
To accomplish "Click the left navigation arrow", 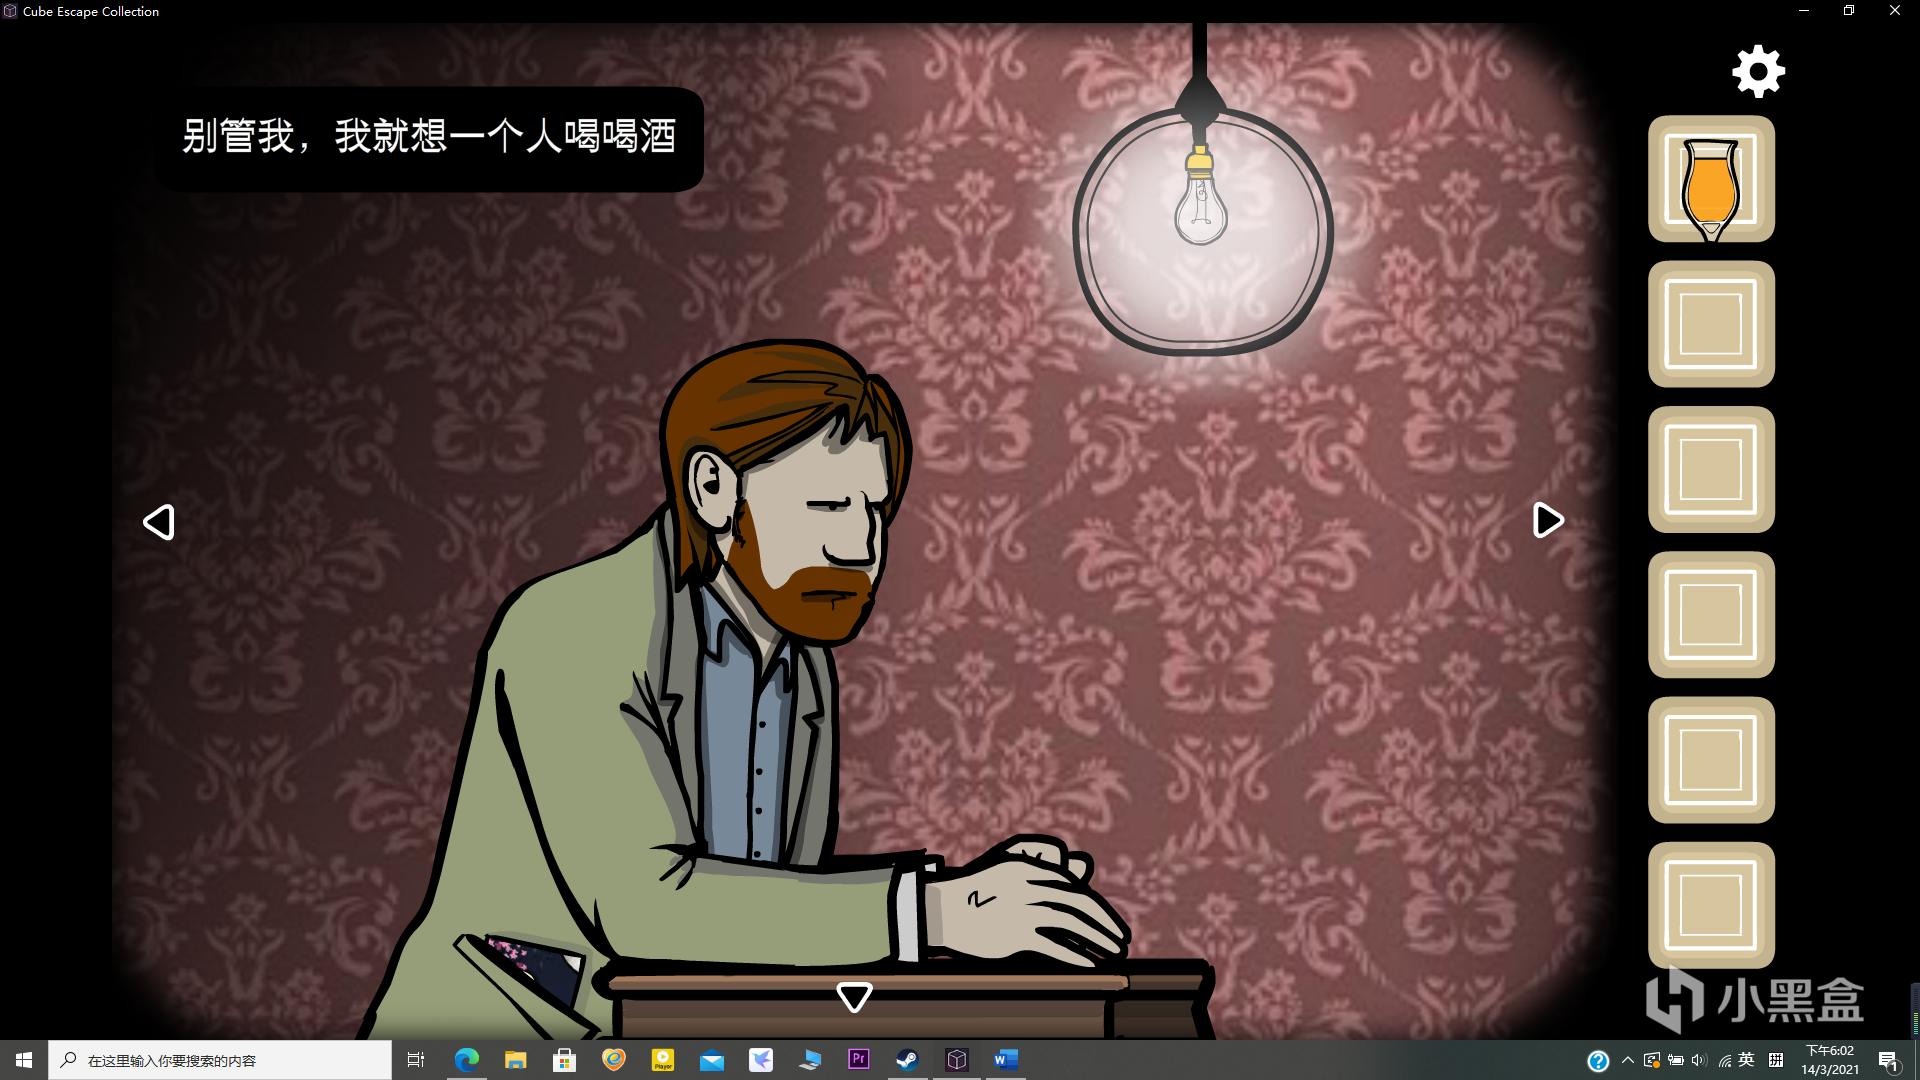I will (159, 522).
